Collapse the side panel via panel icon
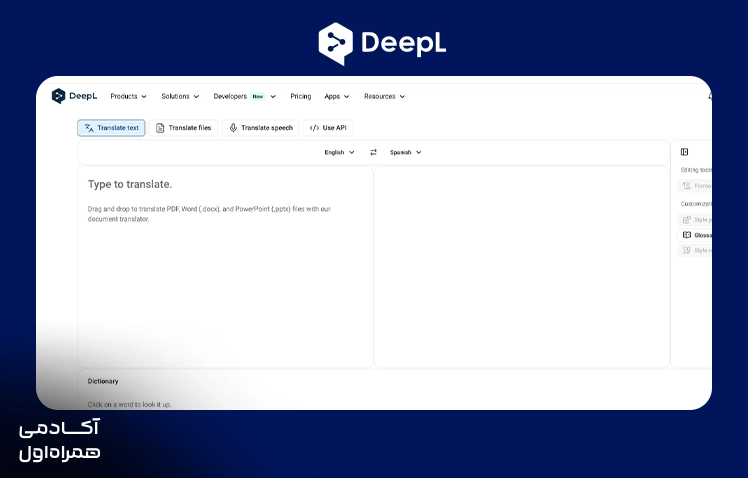This screenshot has width=748, height=478. pyautogui.click(x=685, y=152)
